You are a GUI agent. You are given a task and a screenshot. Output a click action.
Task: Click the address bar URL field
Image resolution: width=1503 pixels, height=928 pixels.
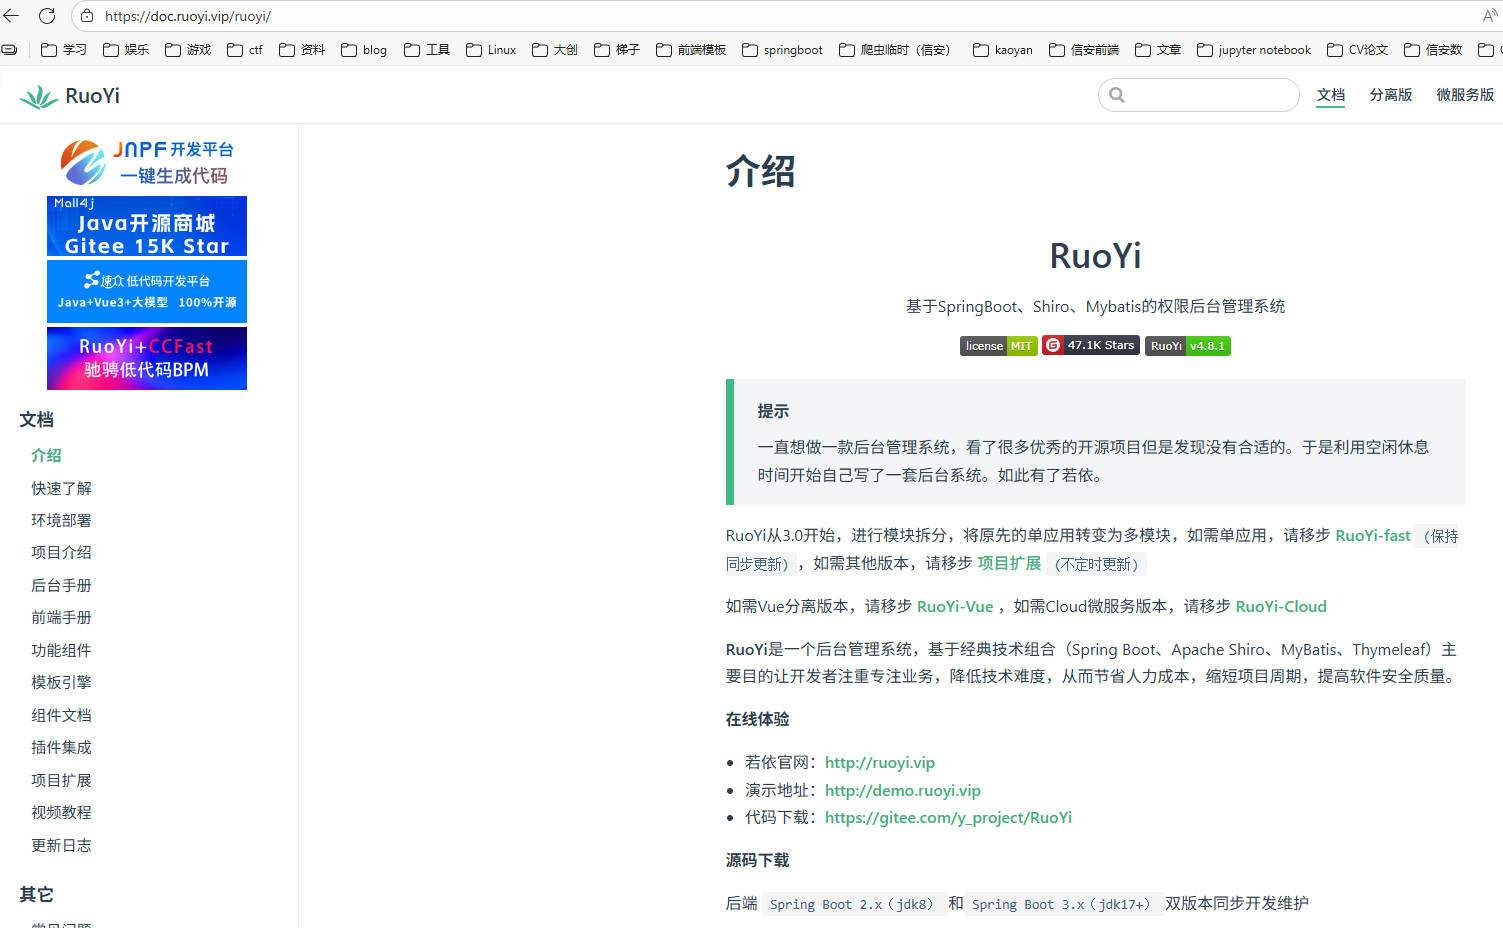click(x=780, y=16)
